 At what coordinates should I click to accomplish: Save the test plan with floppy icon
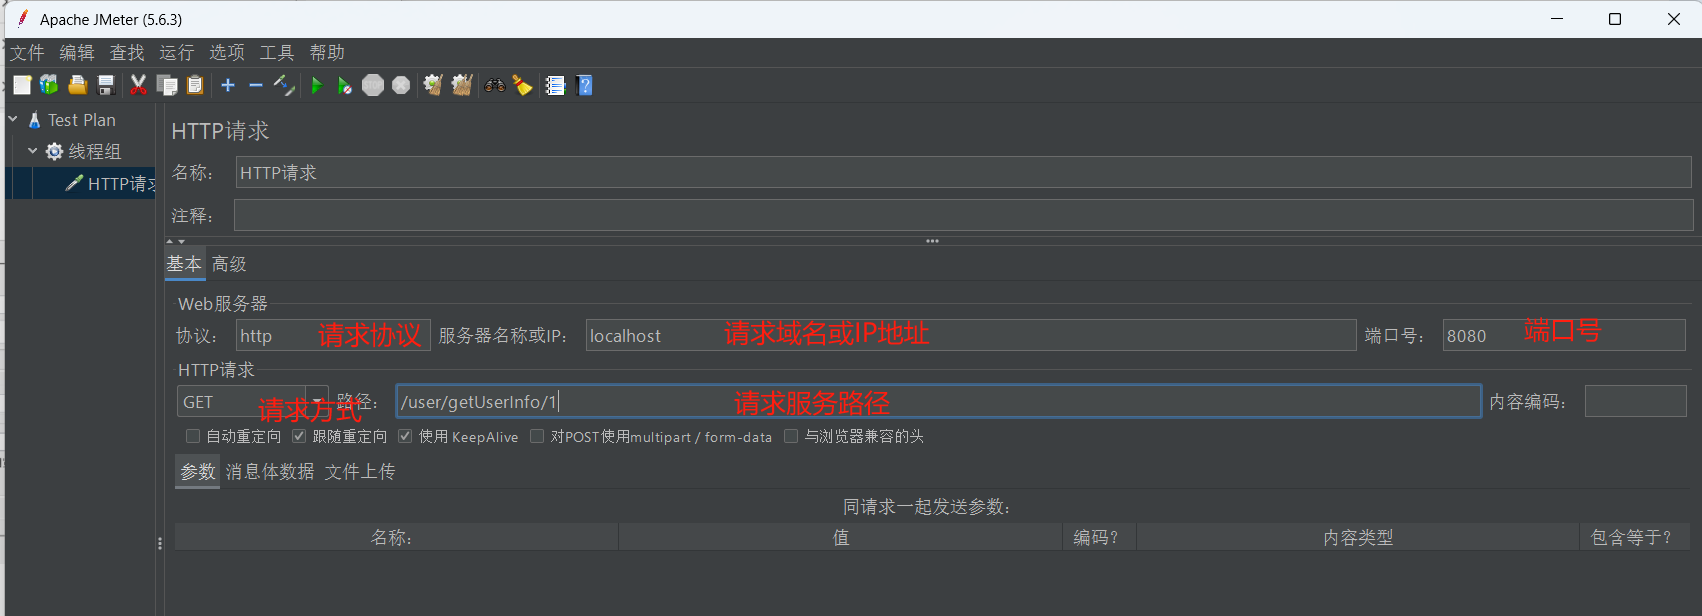point(106,85)
